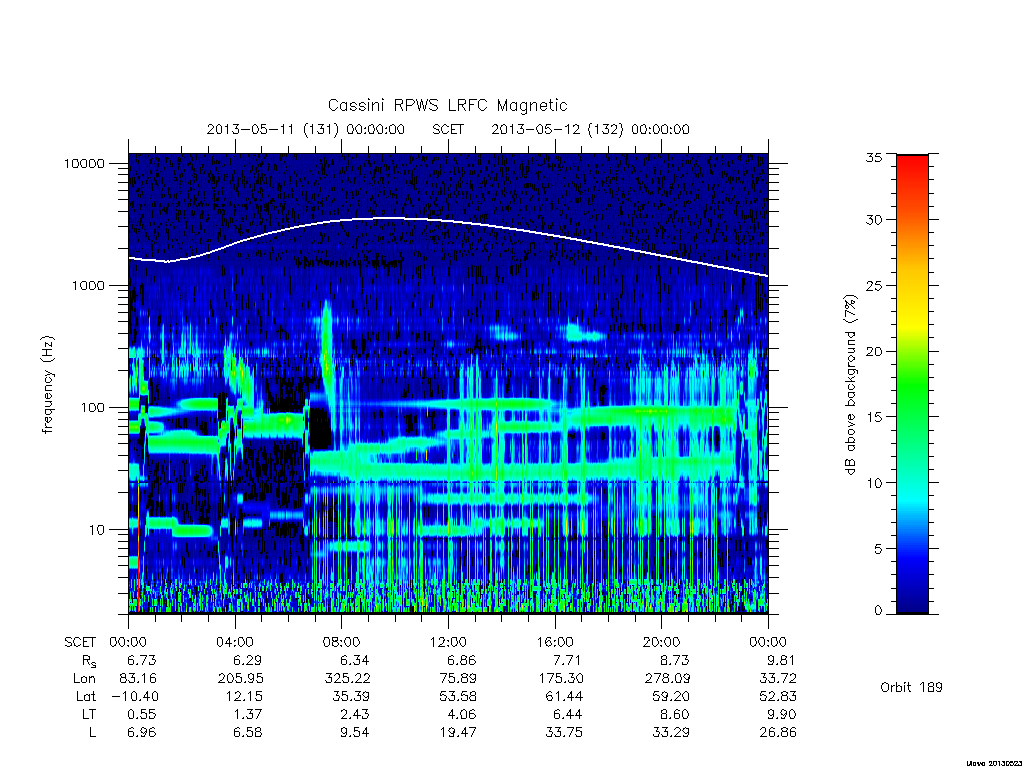Click the Lat value 61.44
1024x768 pixels.
[x=564, y=696]
